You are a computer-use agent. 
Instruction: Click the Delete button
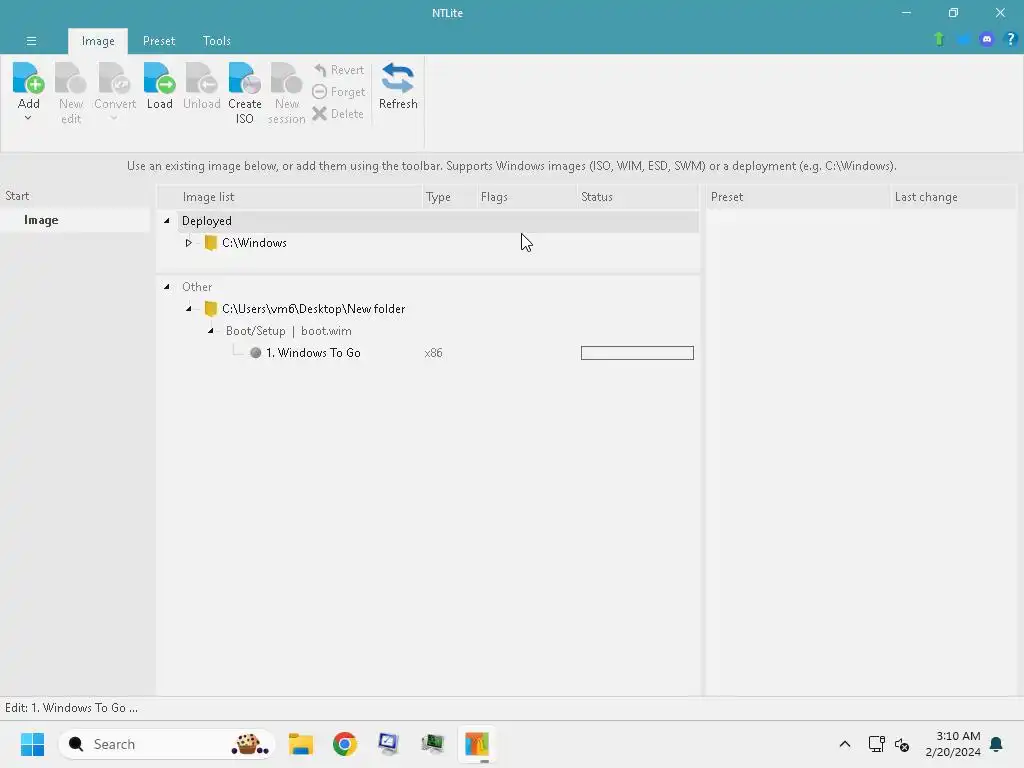click(338, 114)
